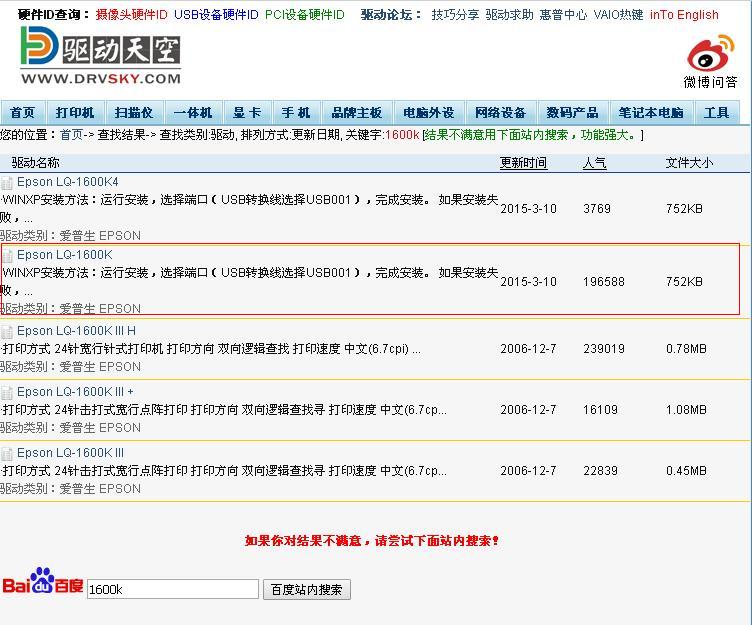Click the green 结果不满意用下面站内搜索 hint link

529,135
